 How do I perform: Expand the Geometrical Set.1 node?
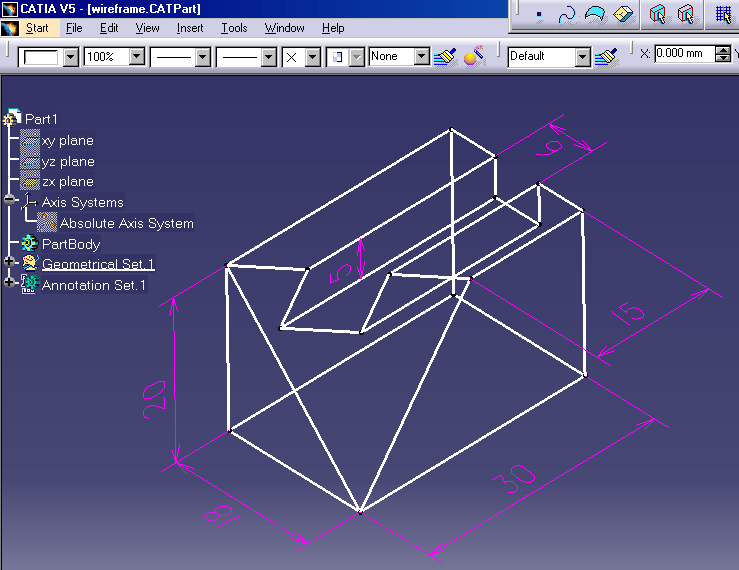coord(9,261)
